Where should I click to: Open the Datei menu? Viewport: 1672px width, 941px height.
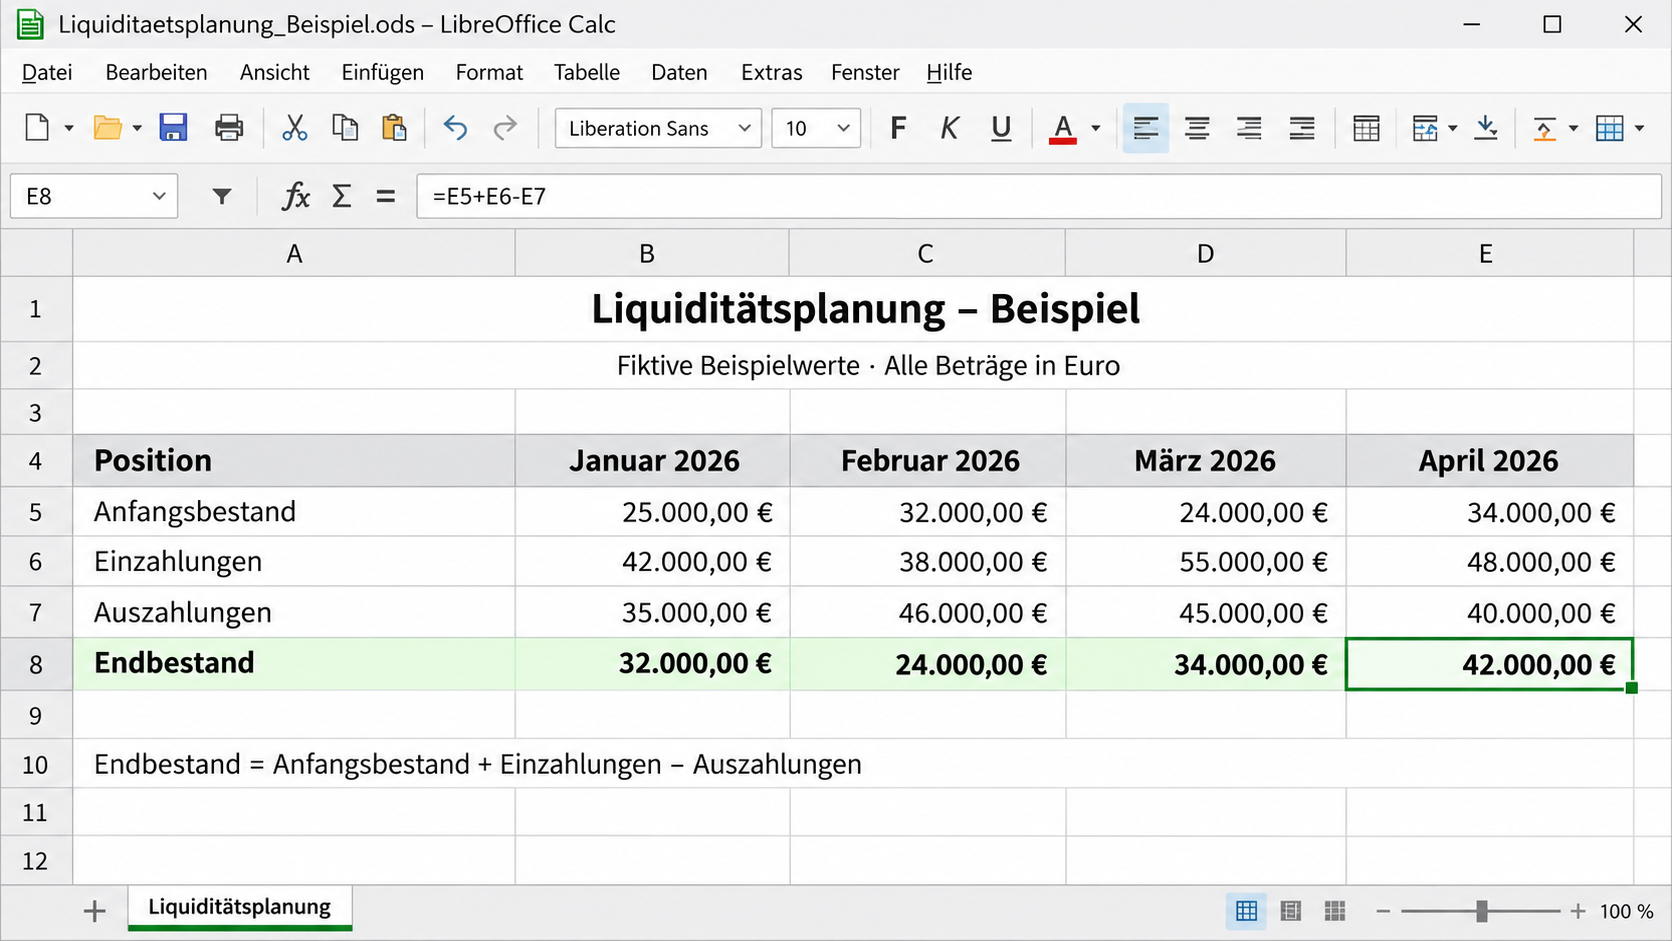47,72
